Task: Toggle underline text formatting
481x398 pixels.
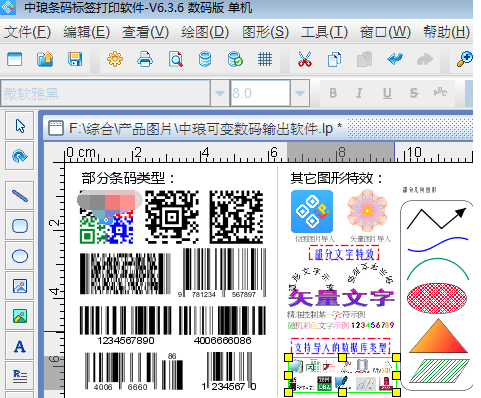Action: (387, 93)
